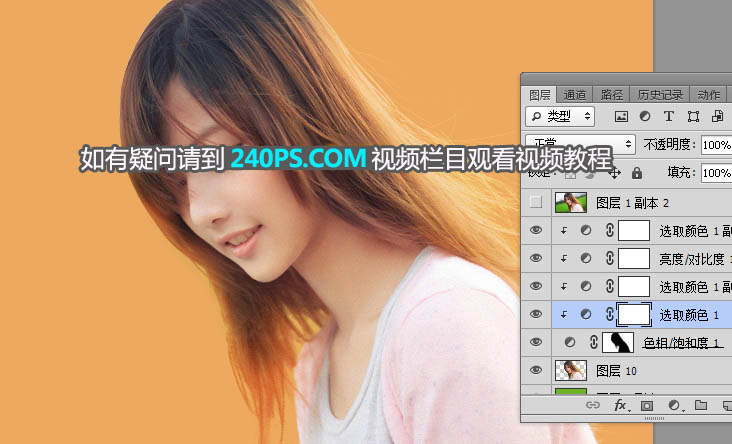Screen dimensions: 732x444
Task: Select layer name 色相/饱和度 1
Action: point(683,343)
